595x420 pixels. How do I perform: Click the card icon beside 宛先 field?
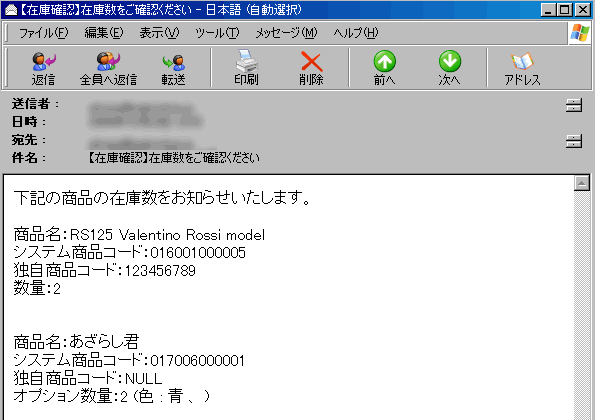574,141
